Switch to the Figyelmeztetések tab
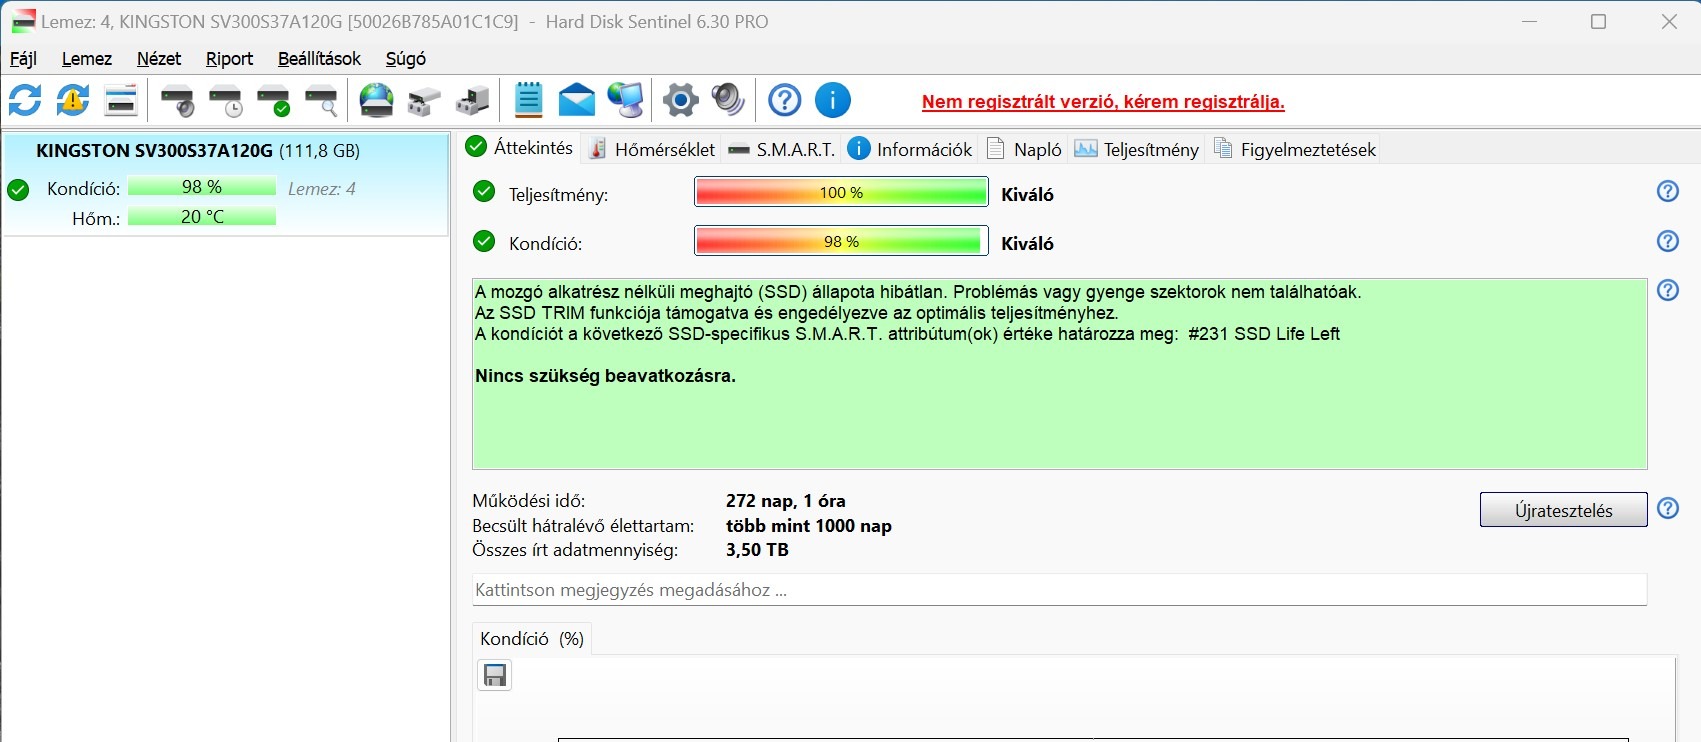 point(1295,149)
